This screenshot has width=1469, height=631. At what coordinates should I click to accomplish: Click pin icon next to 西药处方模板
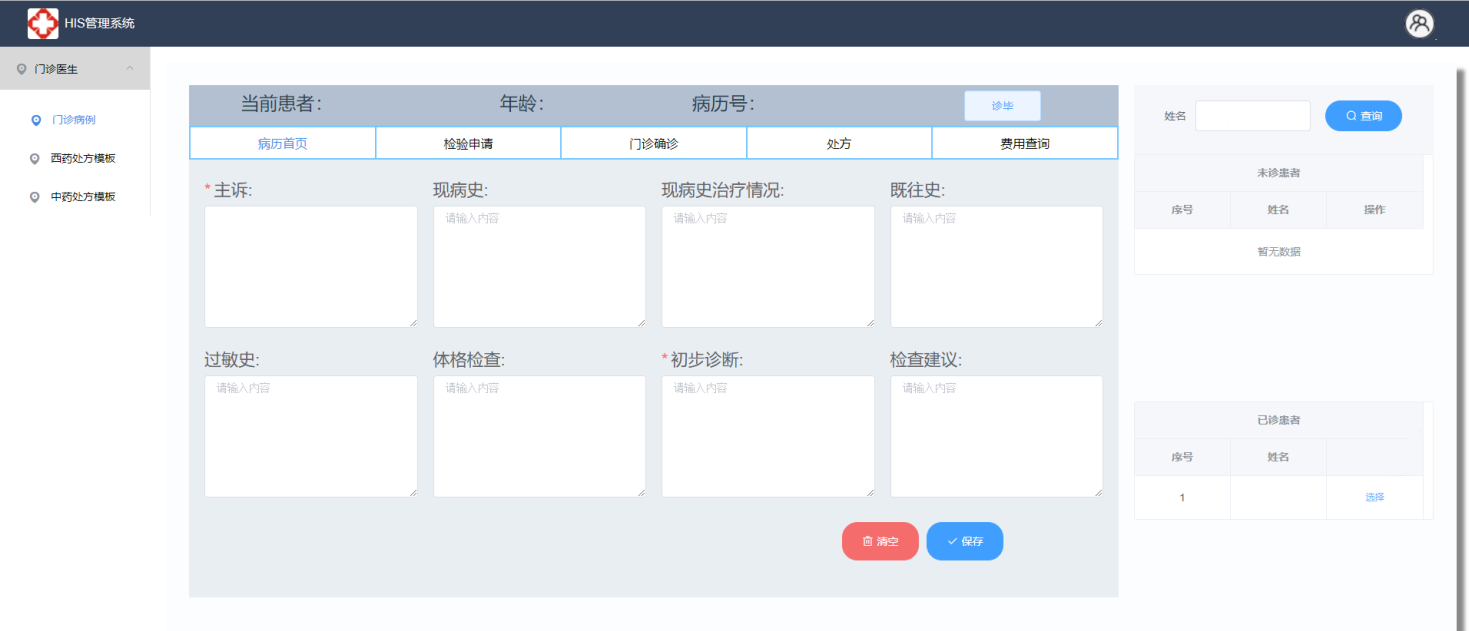(36, 158)
